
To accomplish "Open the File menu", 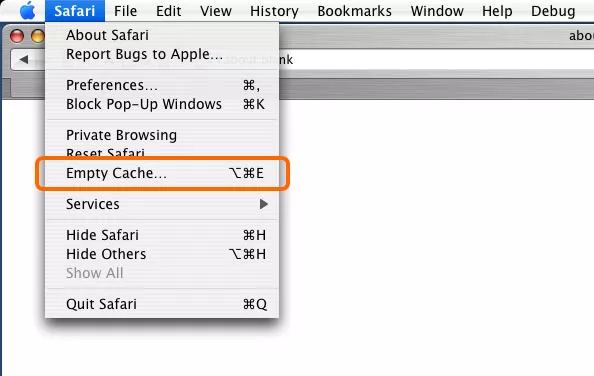I will pyautogui.click(x=125, y=11).
